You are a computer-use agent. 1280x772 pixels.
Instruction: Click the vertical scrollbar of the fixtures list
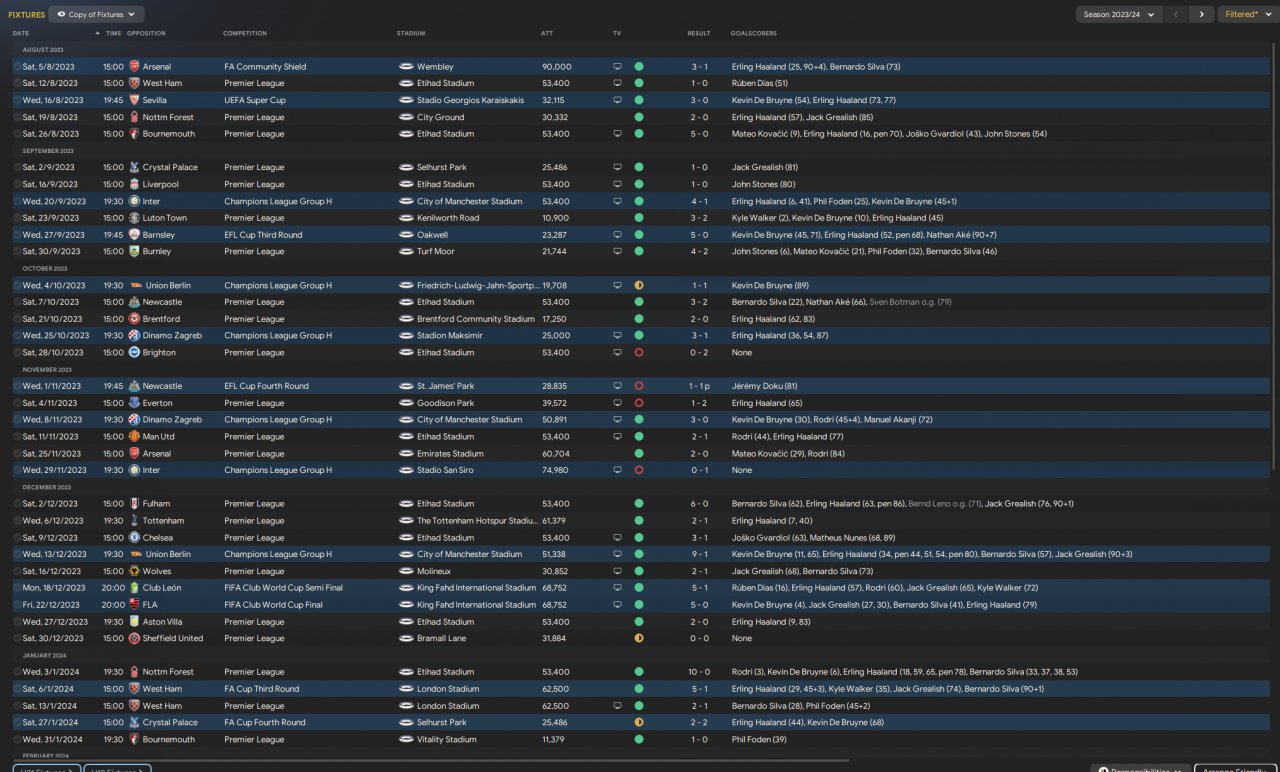(1274, 256)
